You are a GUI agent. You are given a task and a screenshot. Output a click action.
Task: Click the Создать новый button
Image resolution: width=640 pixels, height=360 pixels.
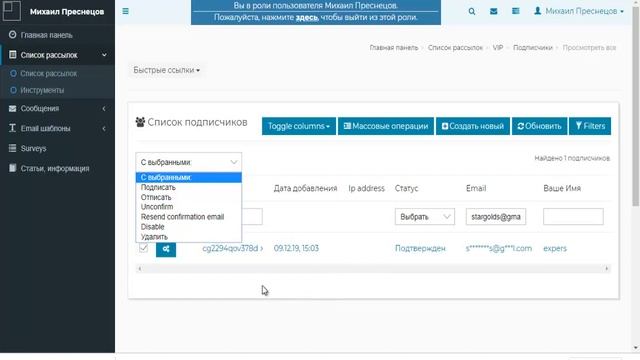click(x=473, y=126)
